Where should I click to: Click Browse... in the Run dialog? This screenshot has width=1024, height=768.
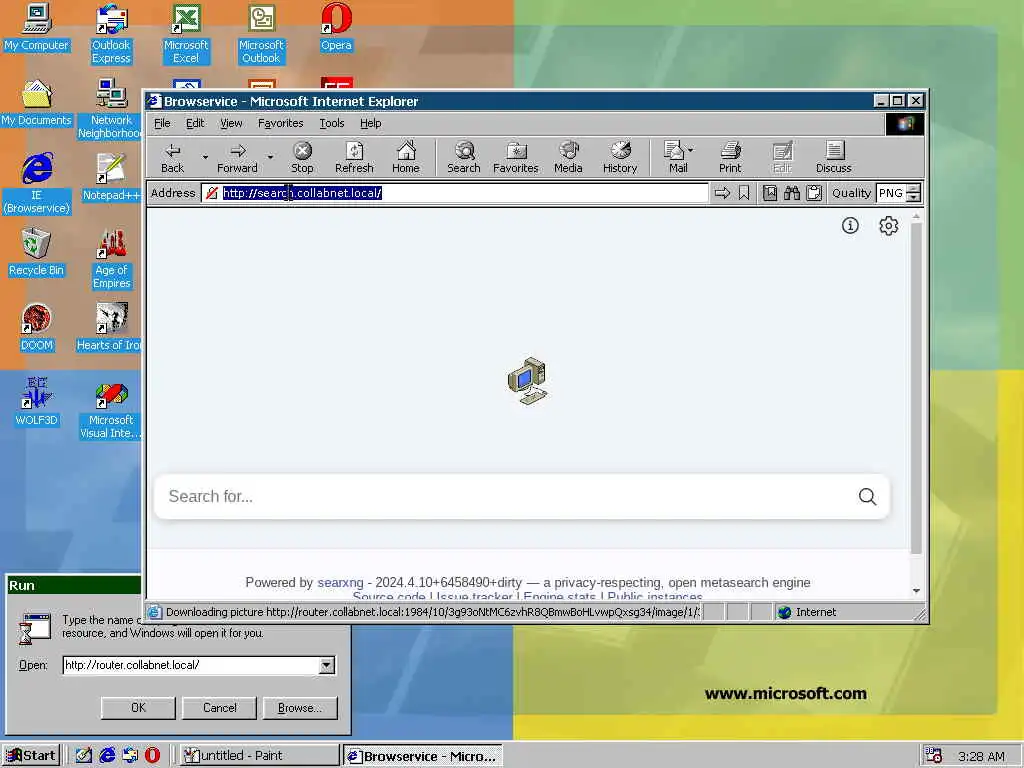300,708
